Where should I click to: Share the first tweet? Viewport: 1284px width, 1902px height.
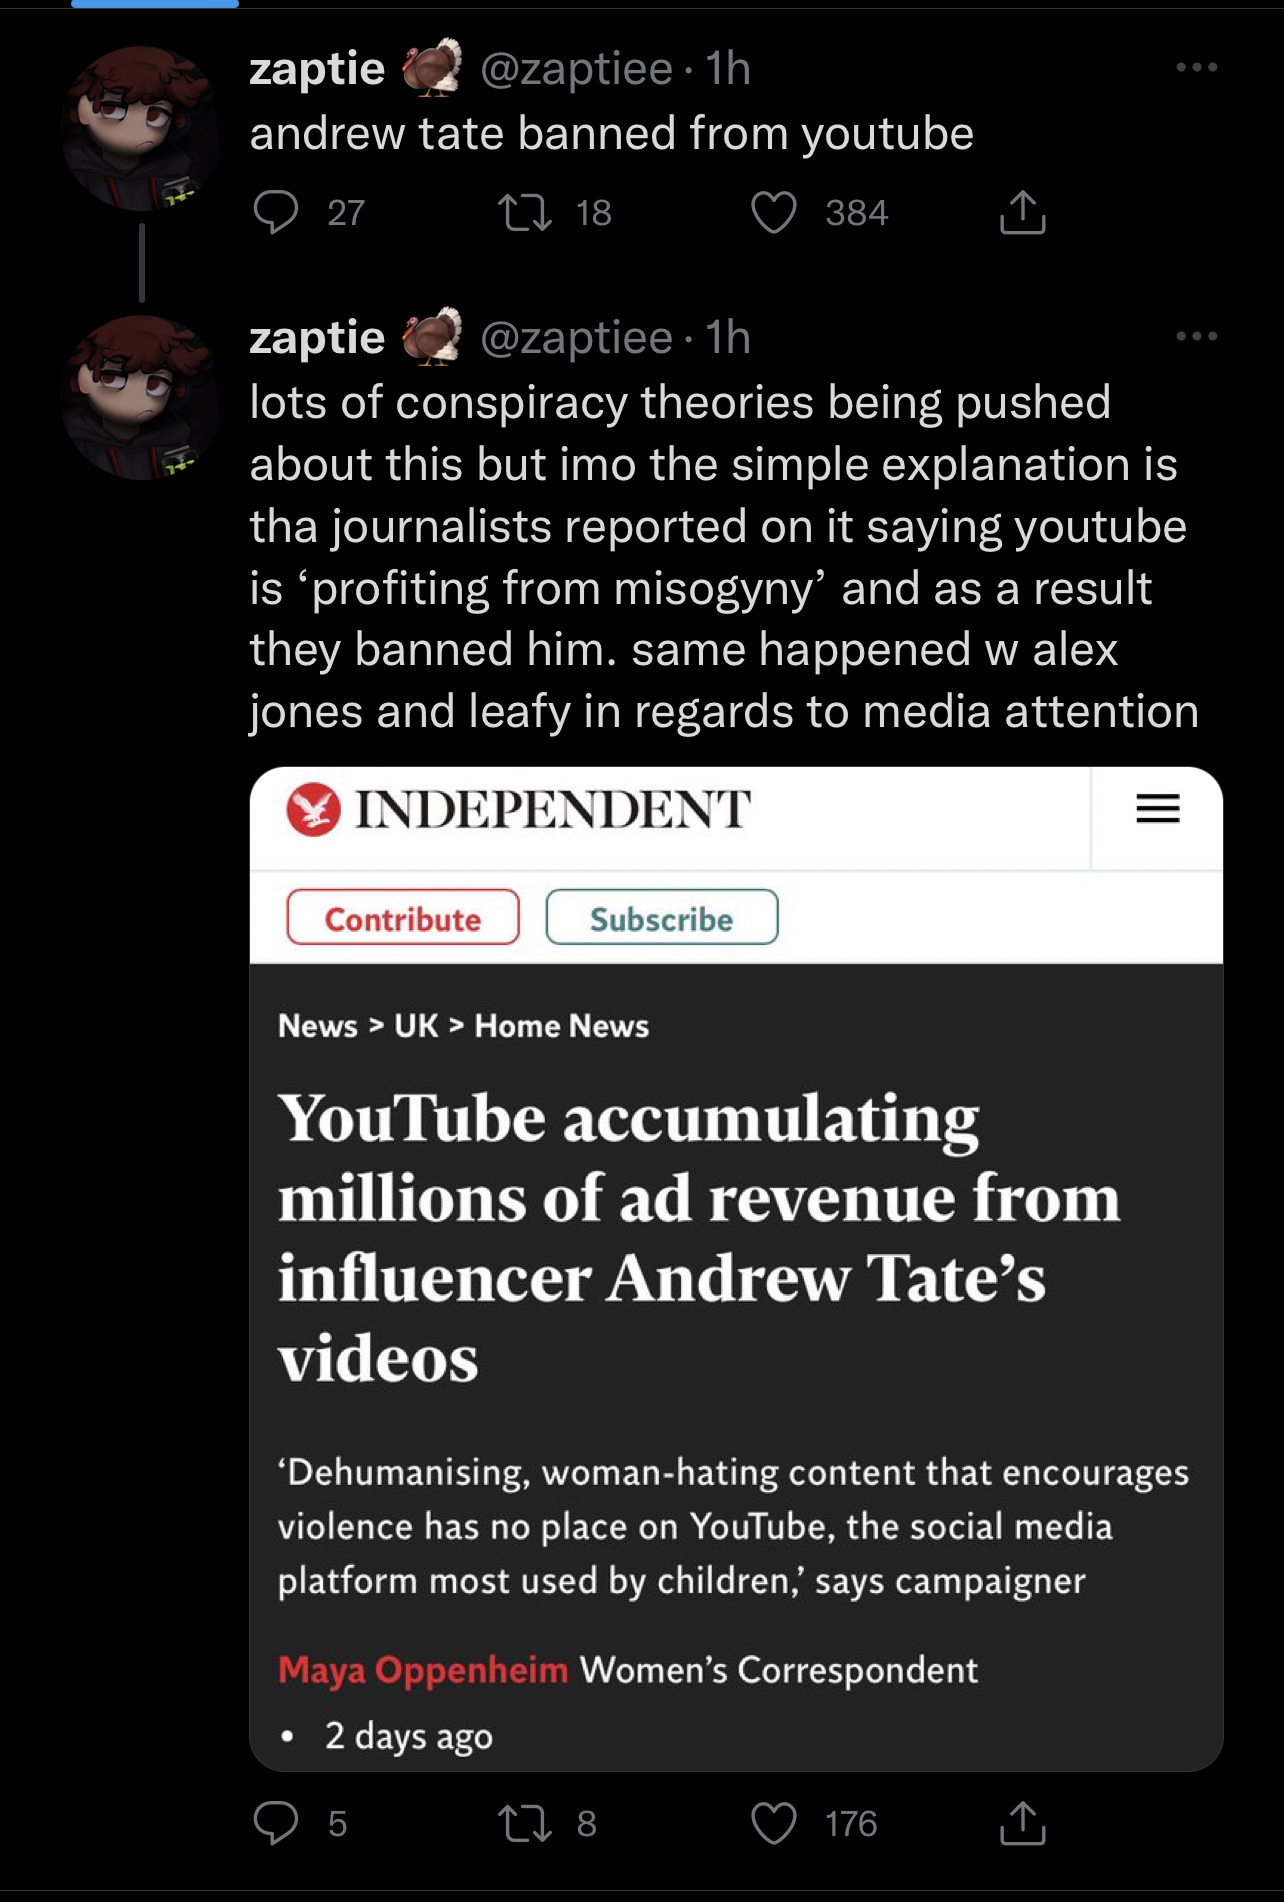(1022, 212)
